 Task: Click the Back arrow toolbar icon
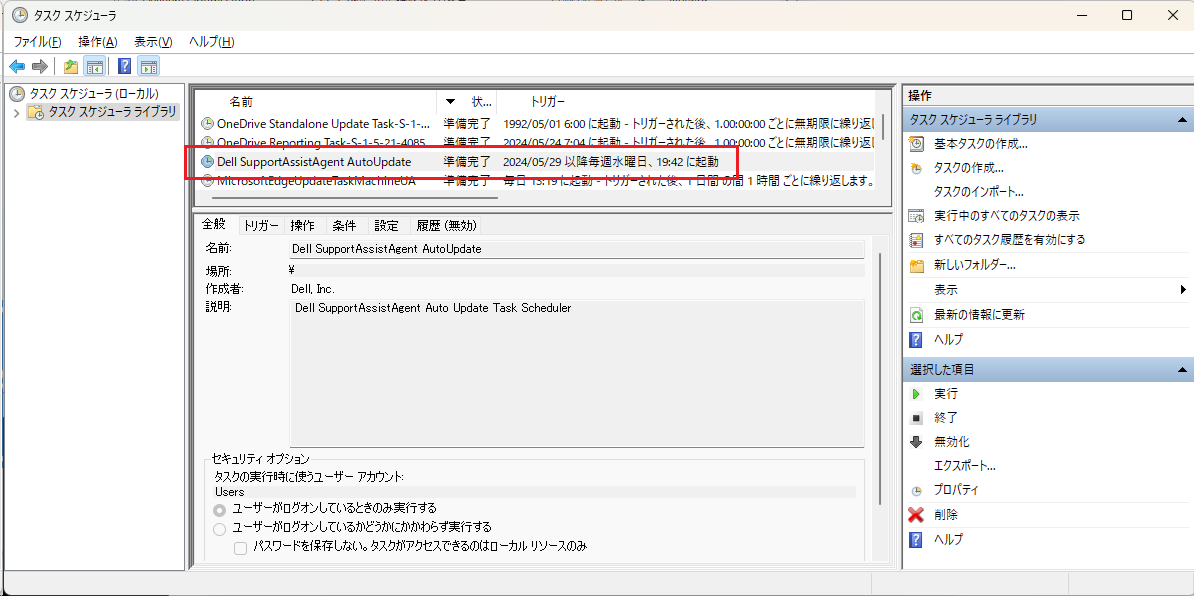point(17,67)
